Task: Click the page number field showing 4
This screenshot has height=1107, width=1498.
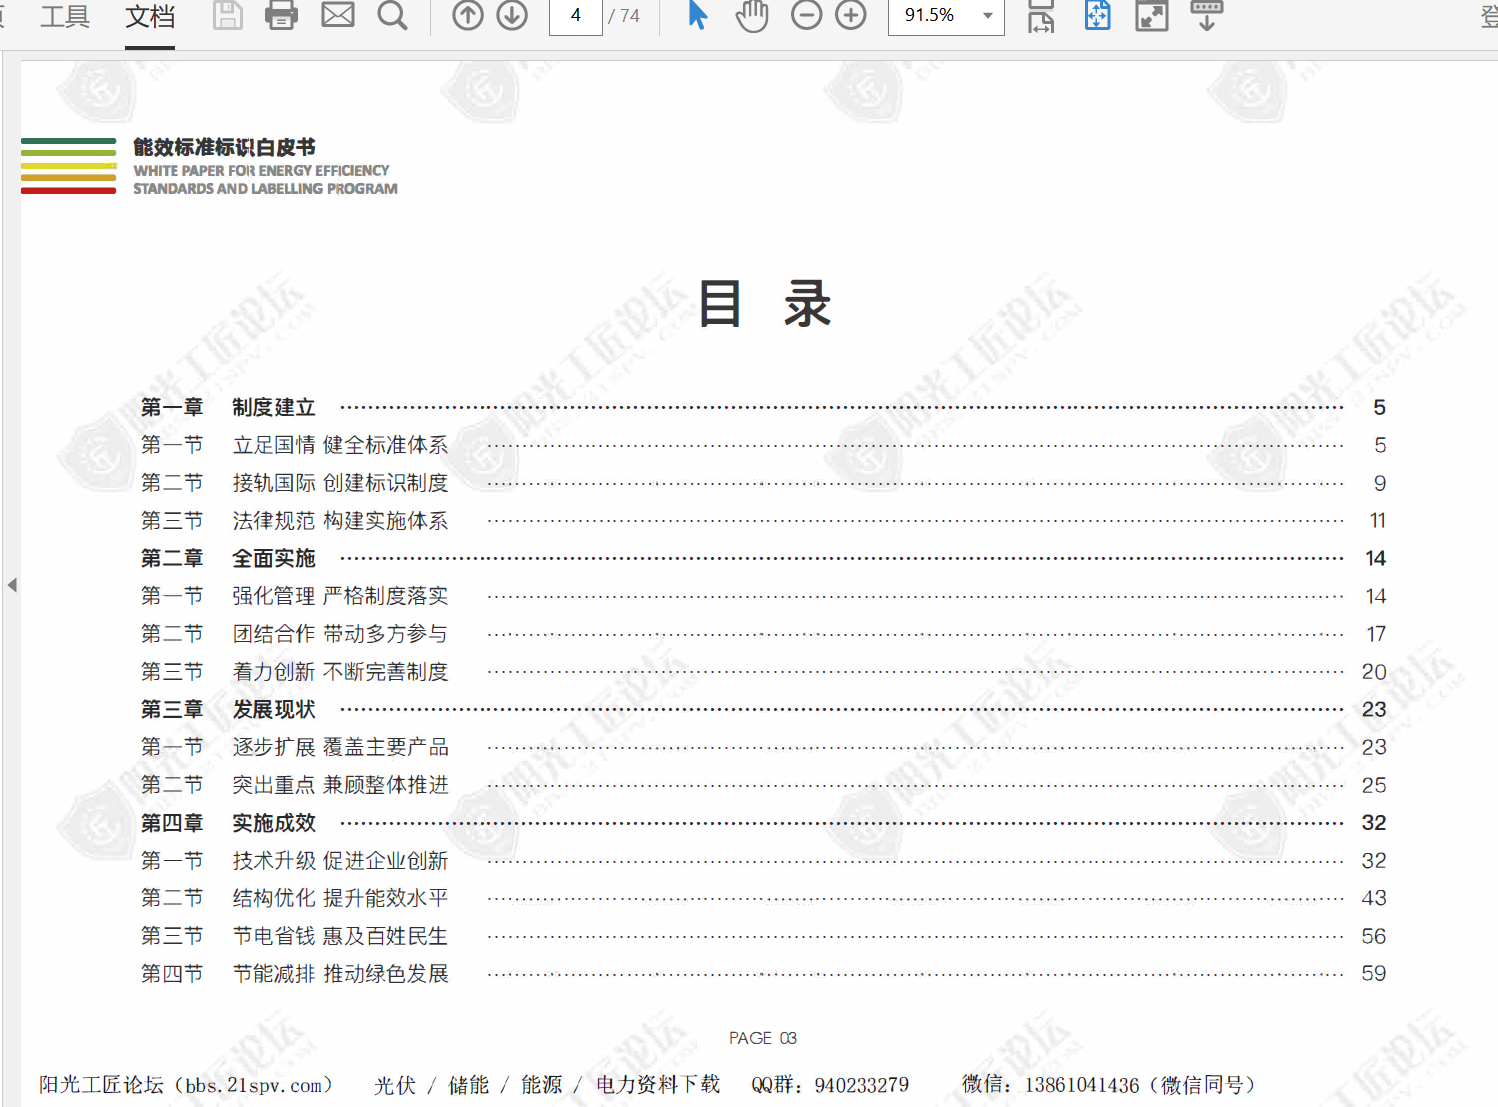Action: tap(576, 16)
